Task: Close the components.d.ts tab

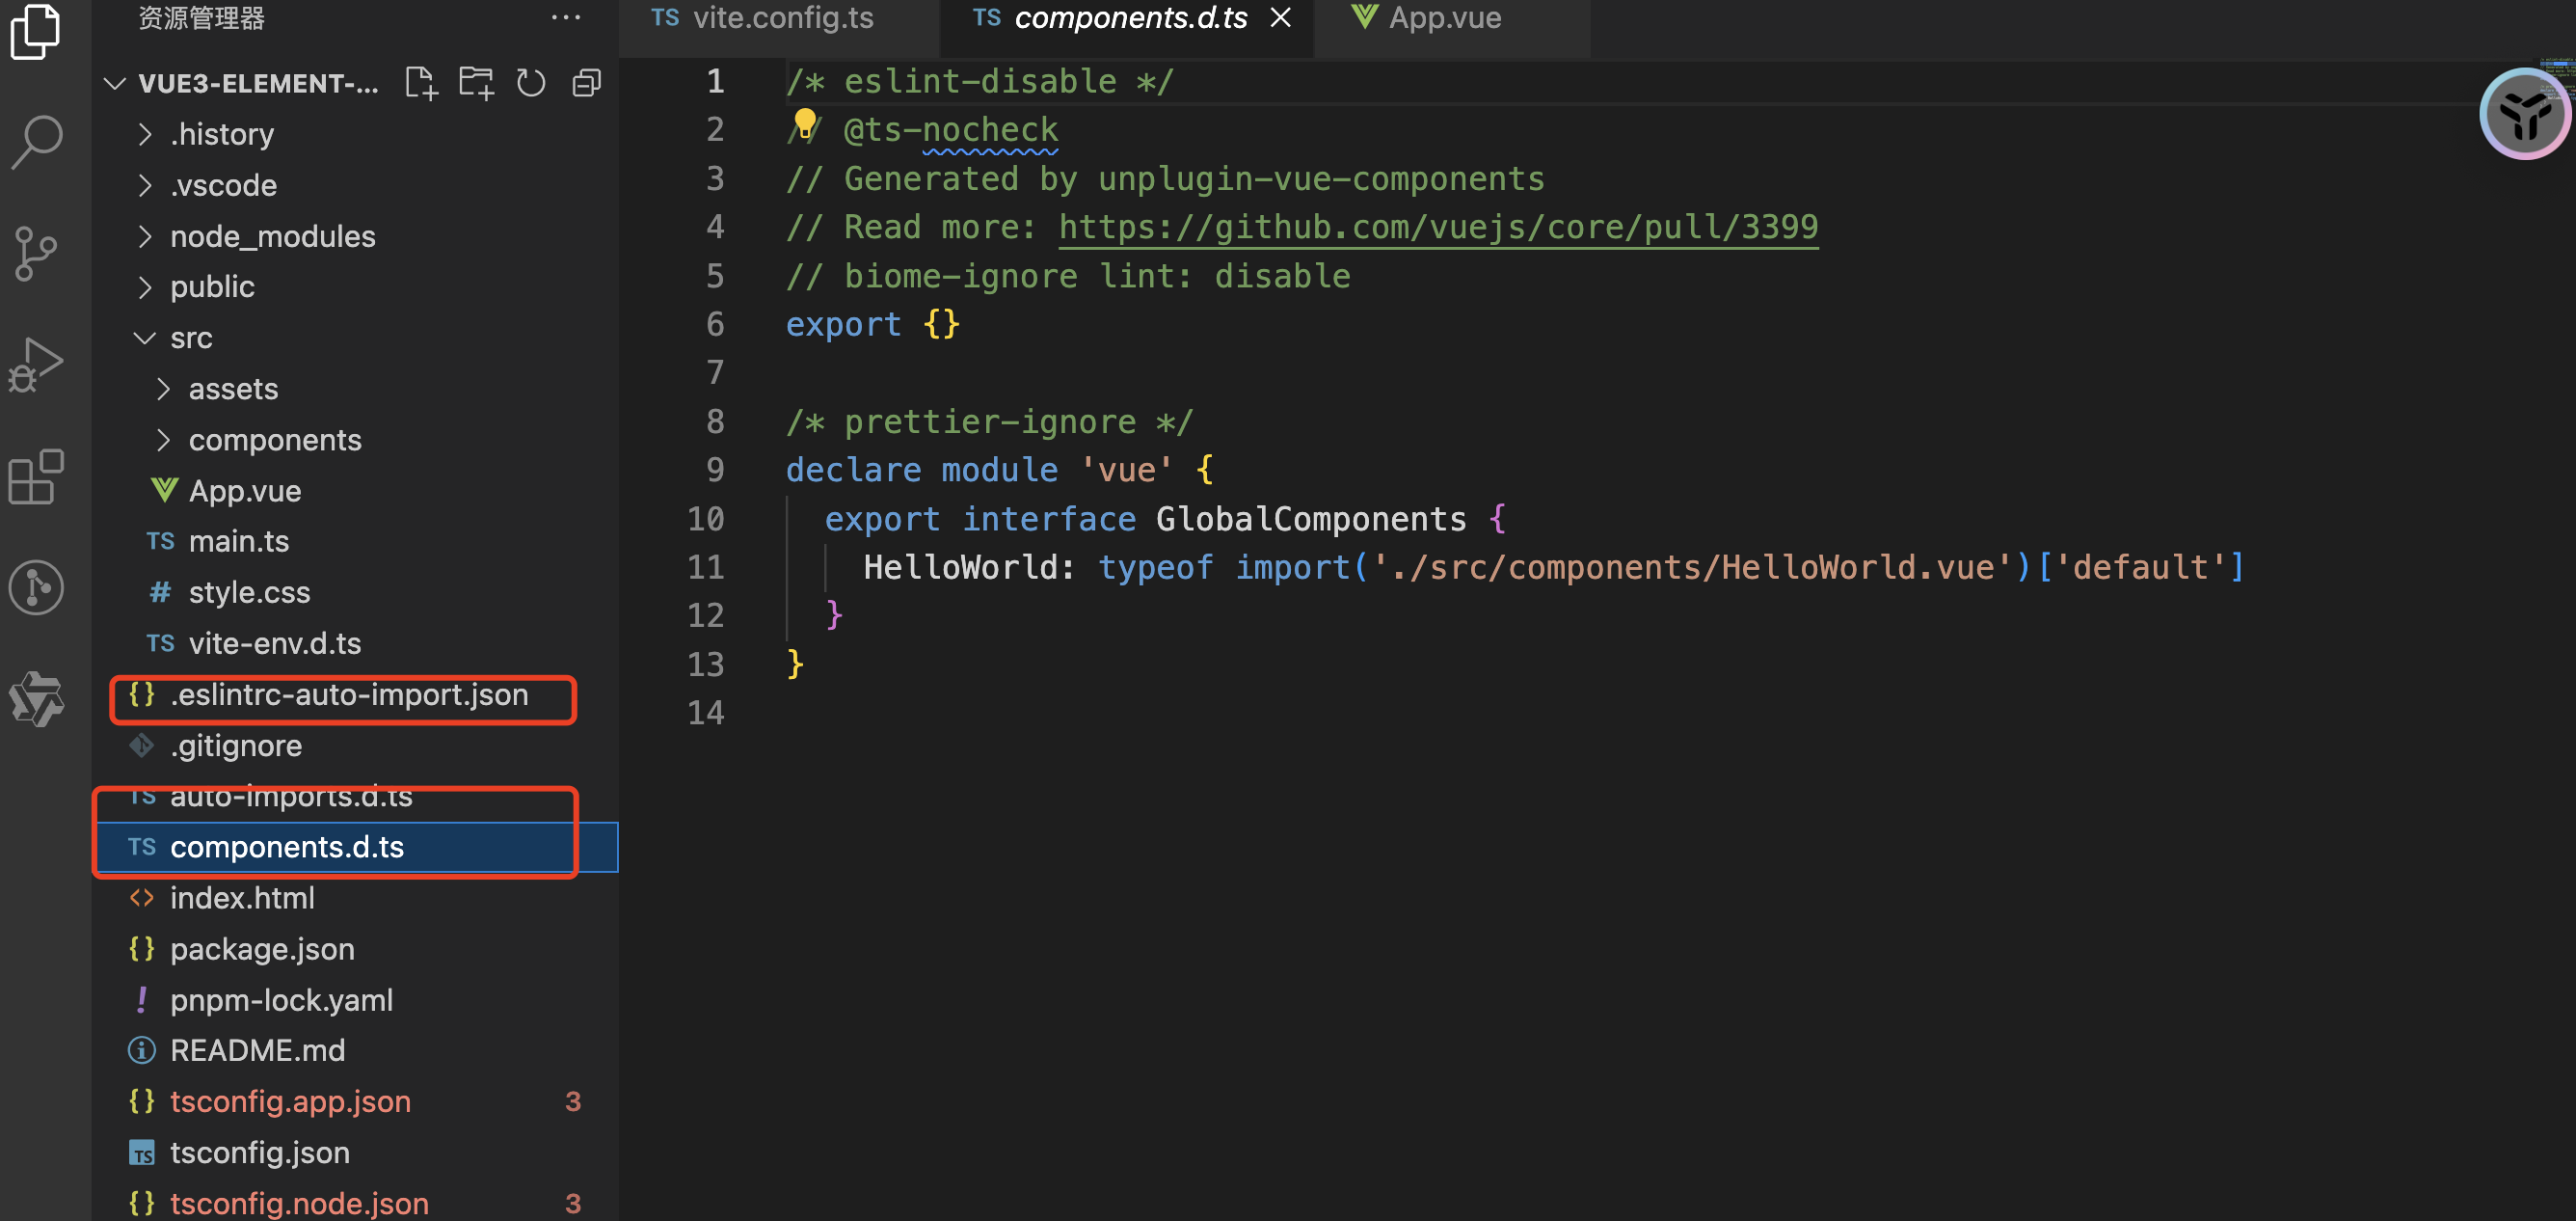Action: tap(1280, 18)
